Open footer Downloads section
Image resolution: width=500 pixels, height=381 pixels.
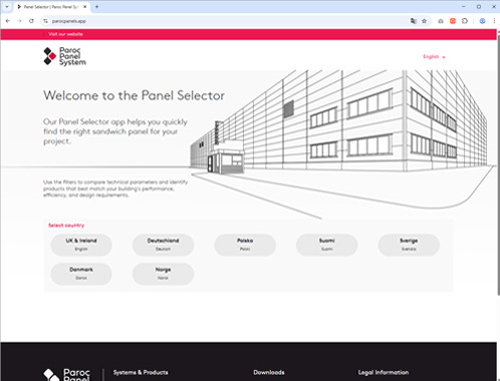click(269, 372)
